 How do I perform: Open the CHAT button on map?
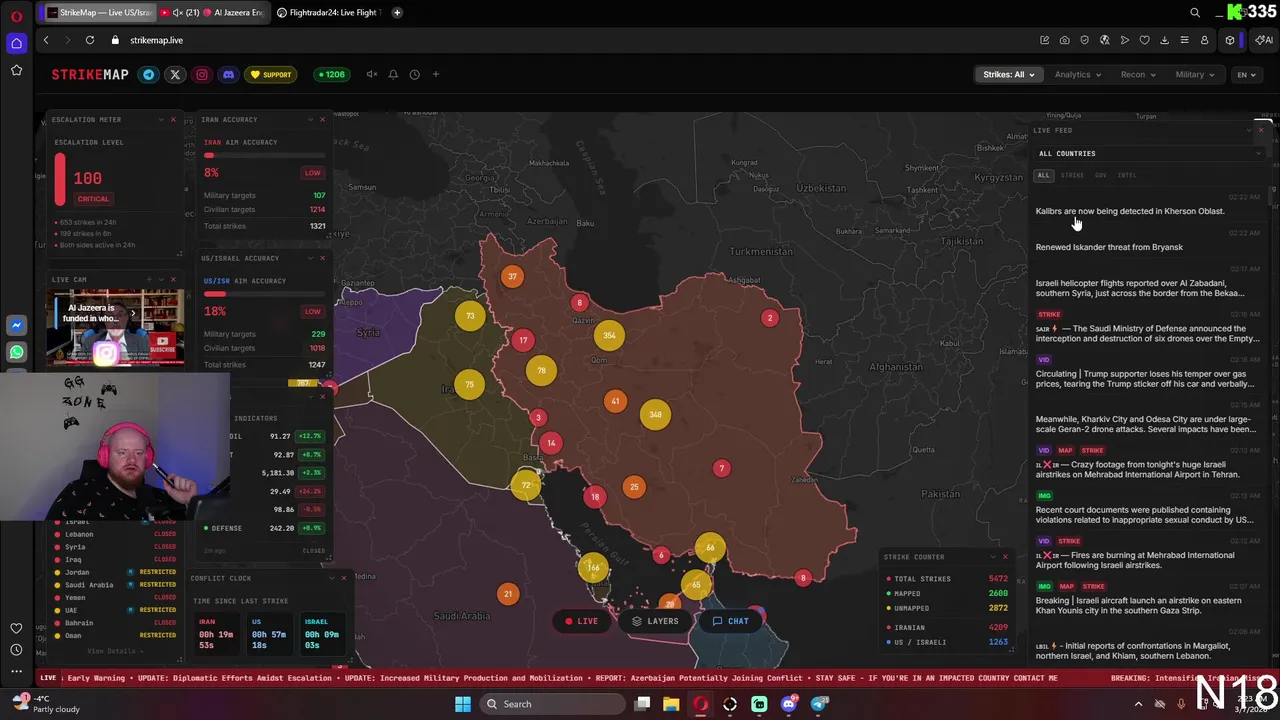pyautogui.click(x=730, y=621)
